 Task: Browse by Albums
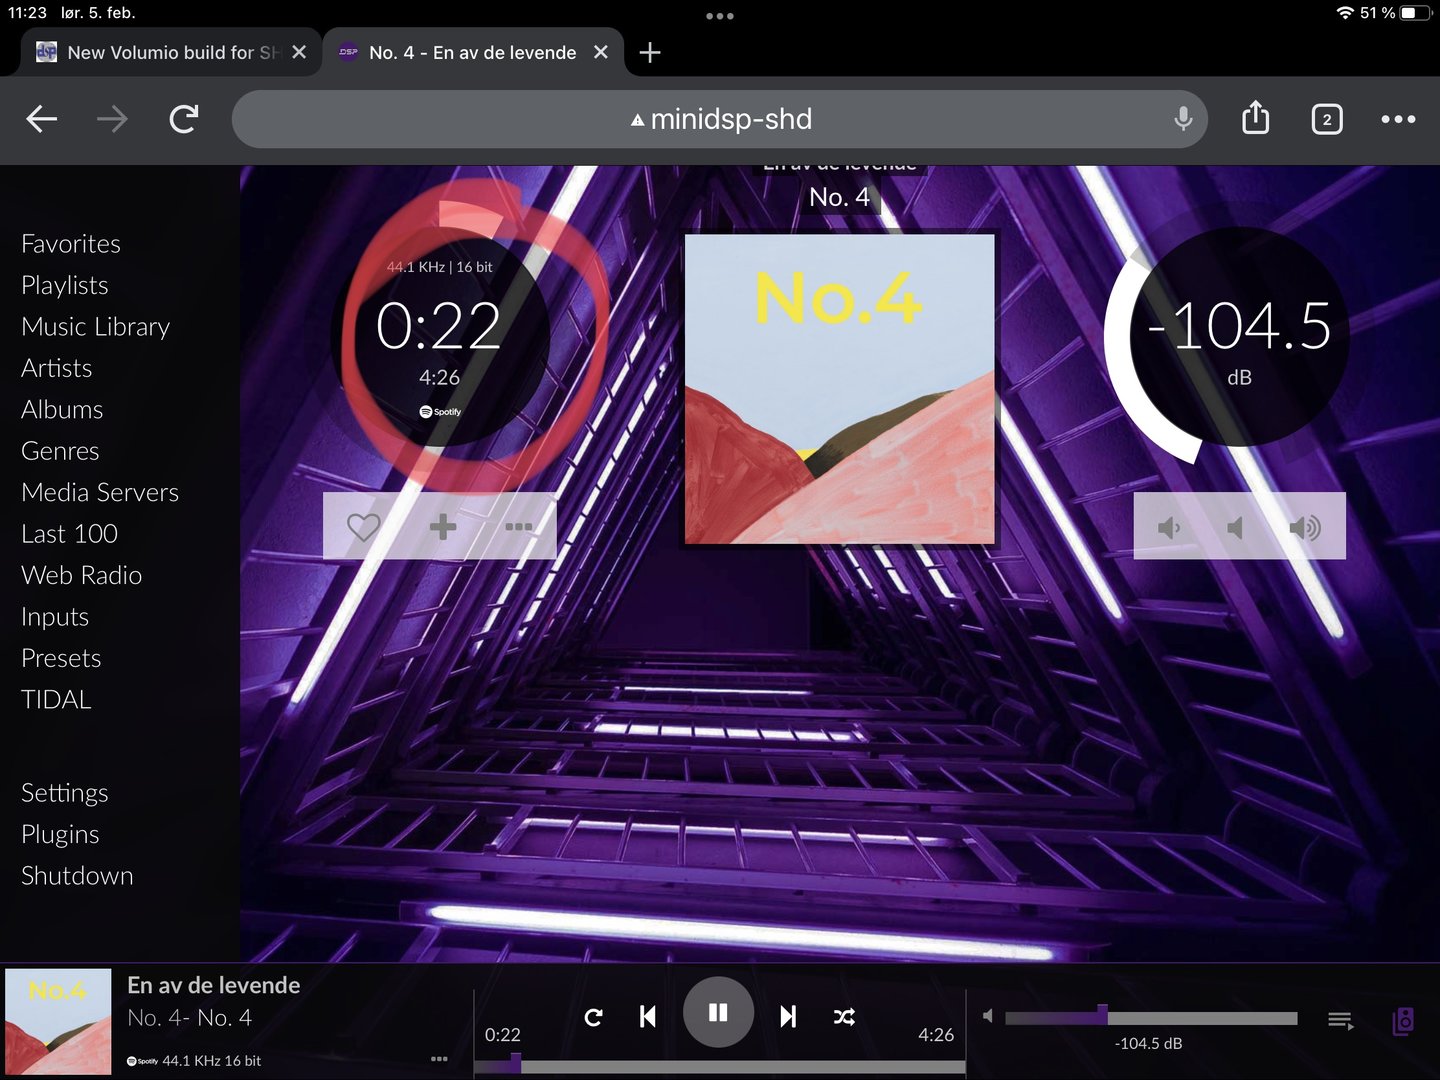tap(62, 410)
